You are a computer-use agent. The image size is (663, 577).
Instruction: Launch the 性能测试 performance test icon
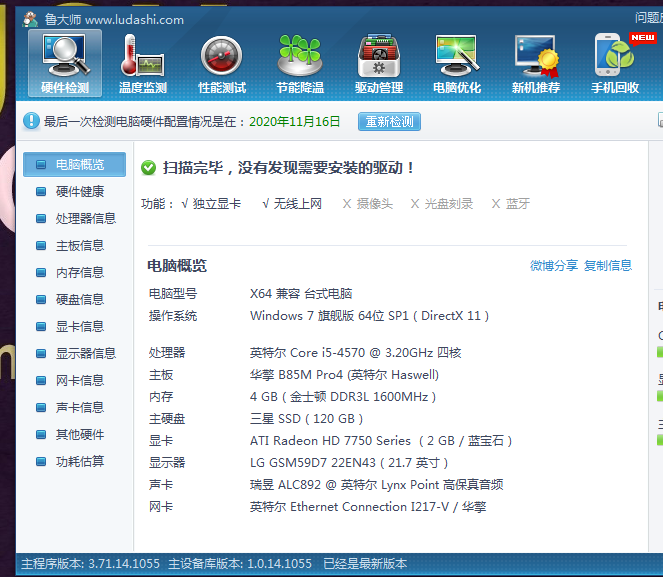pyautogui.click(x=222, y=62)
